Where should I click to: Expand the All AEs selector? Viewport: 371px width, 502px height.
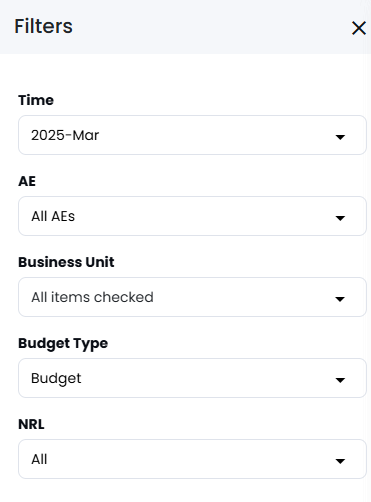pyautogui.click(x=192, y=216)
